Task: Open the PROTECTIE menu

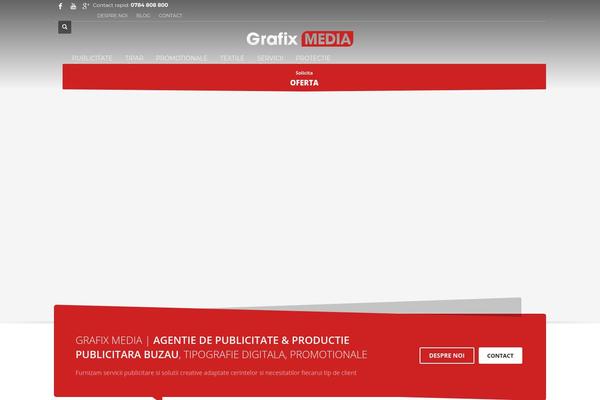Action: pos(313,58)
